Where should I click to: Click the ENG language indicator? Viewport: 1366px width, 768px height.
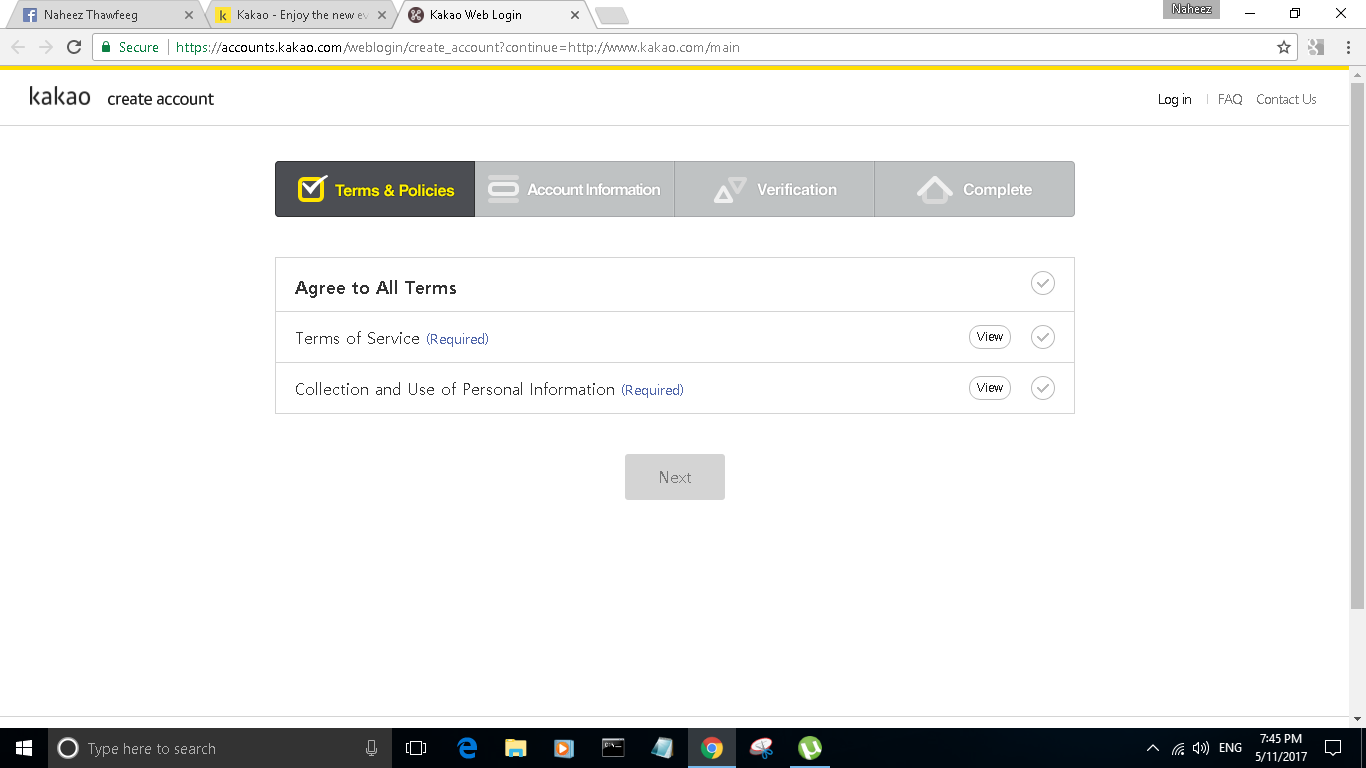click(x=1231, y=748)
